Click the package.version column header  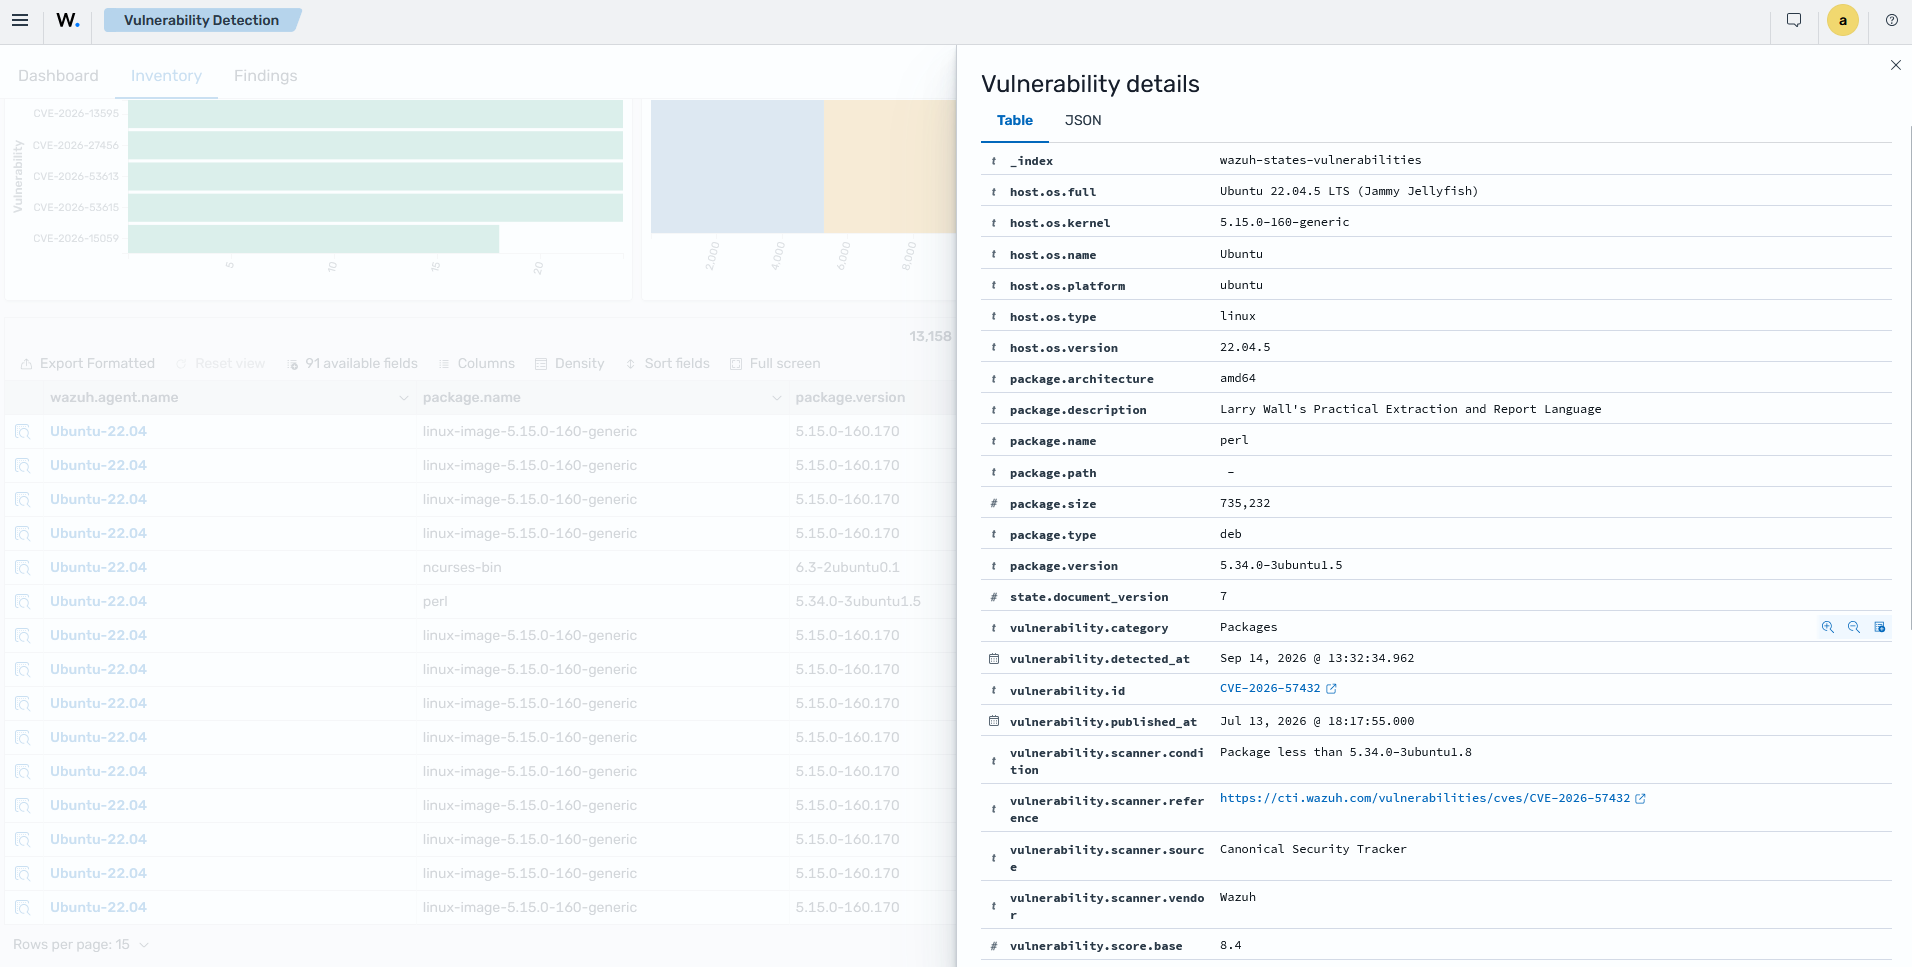click(x=850, y=397)
